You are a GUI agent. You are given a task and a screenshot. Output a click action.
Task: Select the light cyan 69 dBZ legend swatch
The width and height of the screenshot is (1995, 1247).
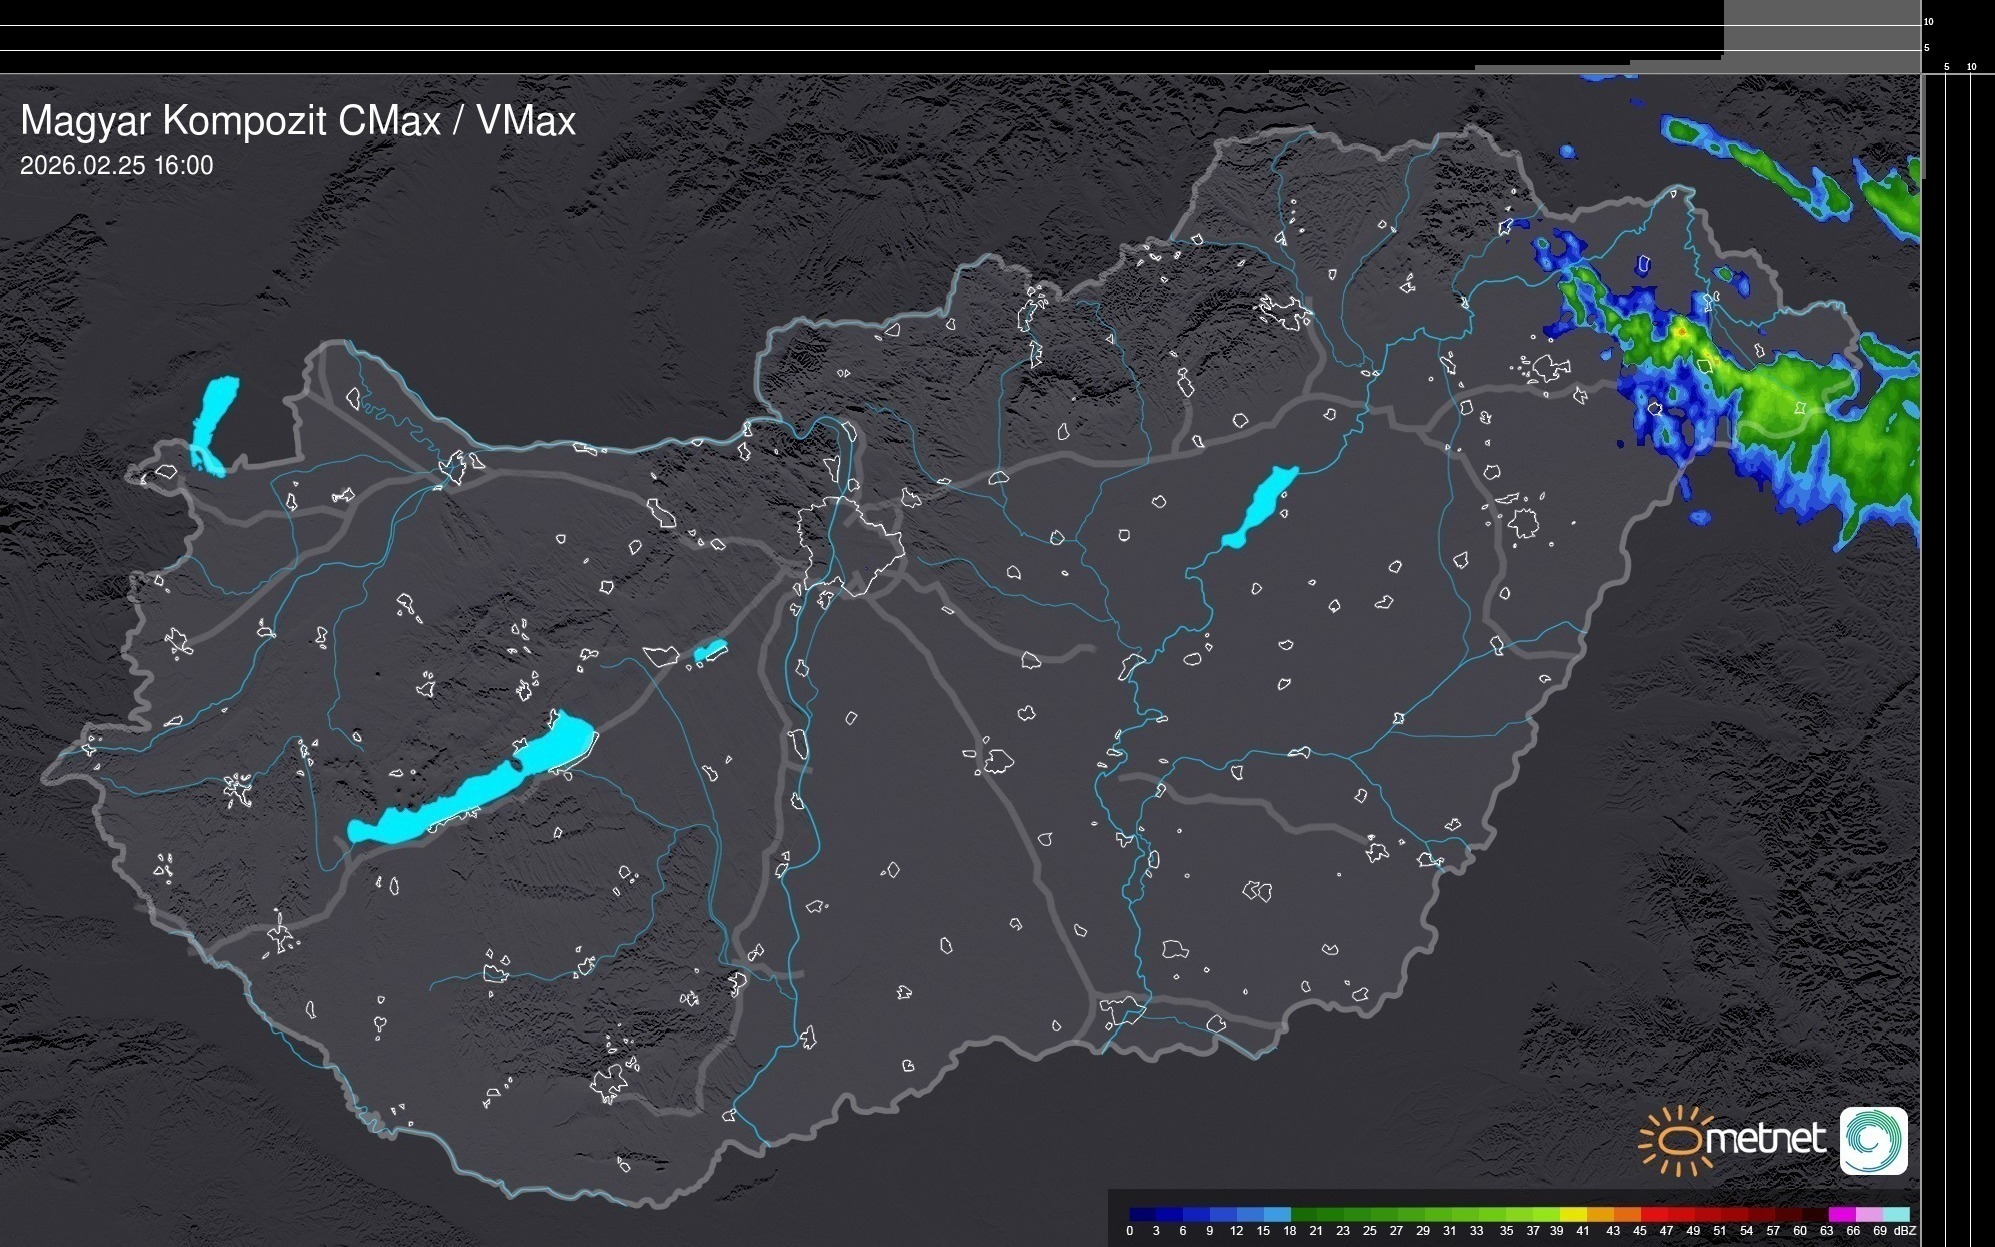click(x=1895, y=1214)
